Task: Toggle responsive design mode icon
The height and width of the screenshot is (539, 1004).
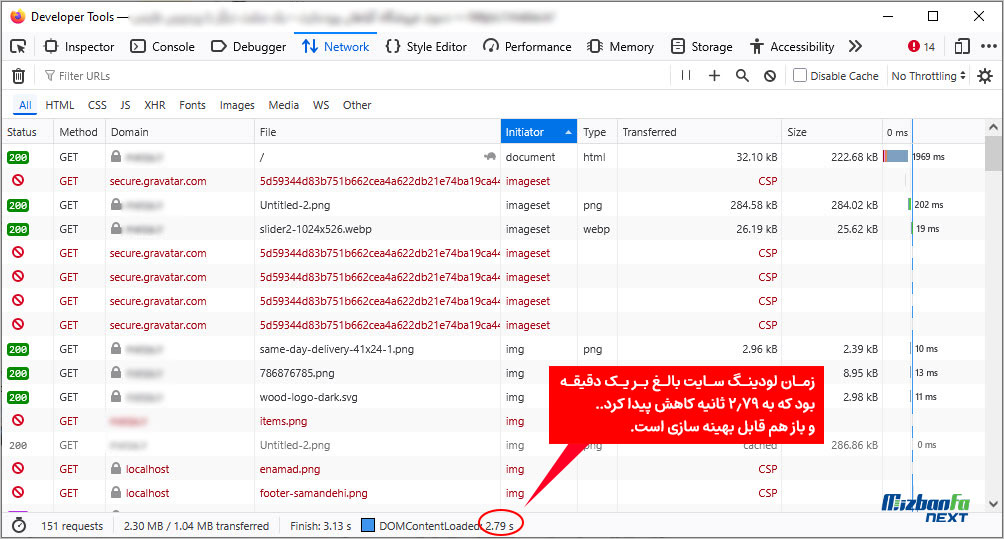Action: 962,46
